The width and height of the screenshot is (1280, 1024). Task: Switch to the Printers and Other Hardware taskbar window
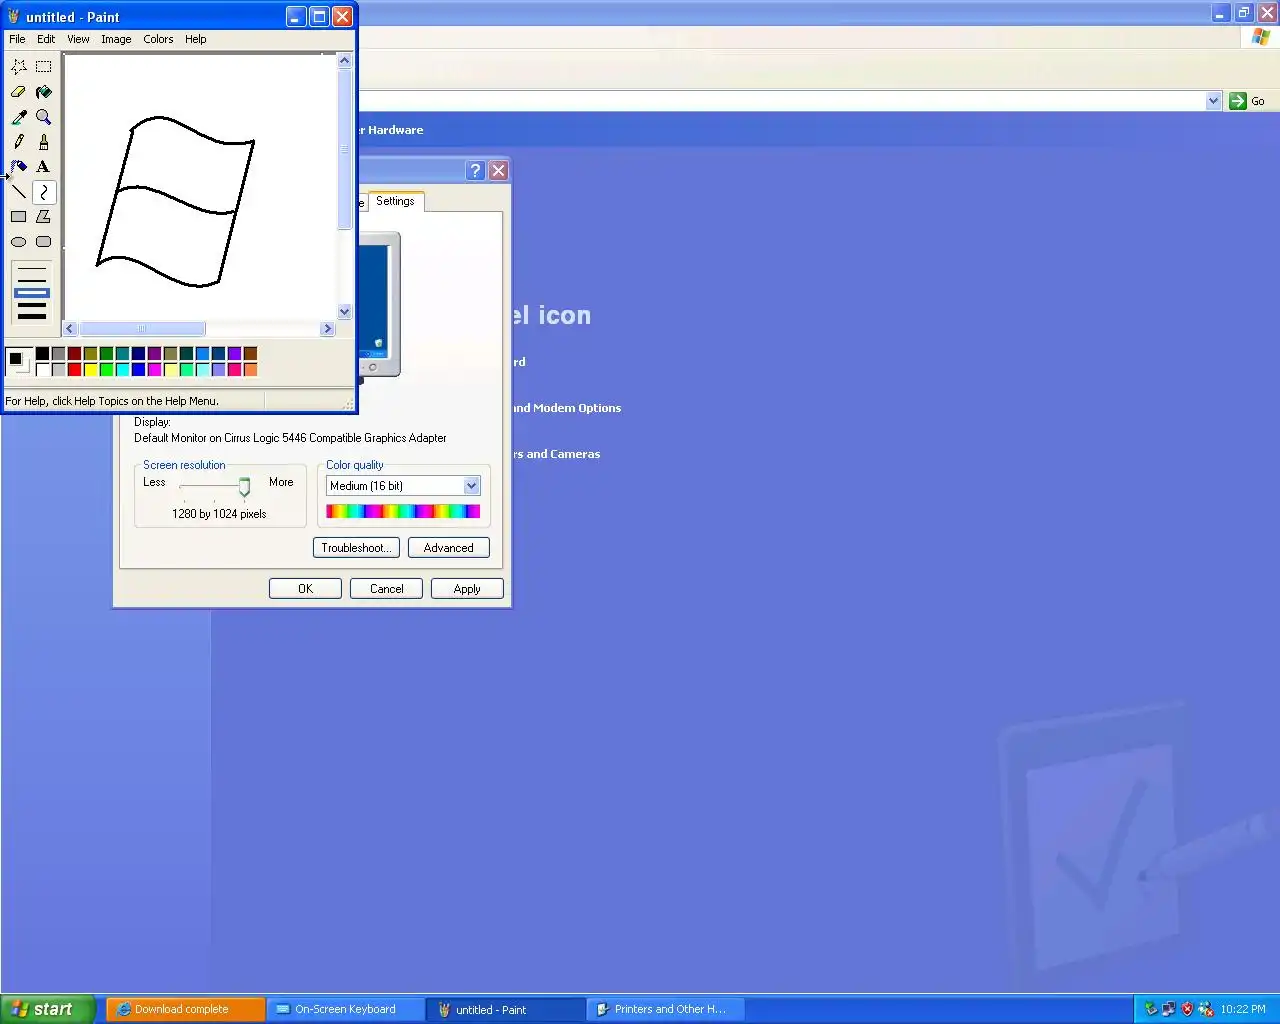point(666,1009)
